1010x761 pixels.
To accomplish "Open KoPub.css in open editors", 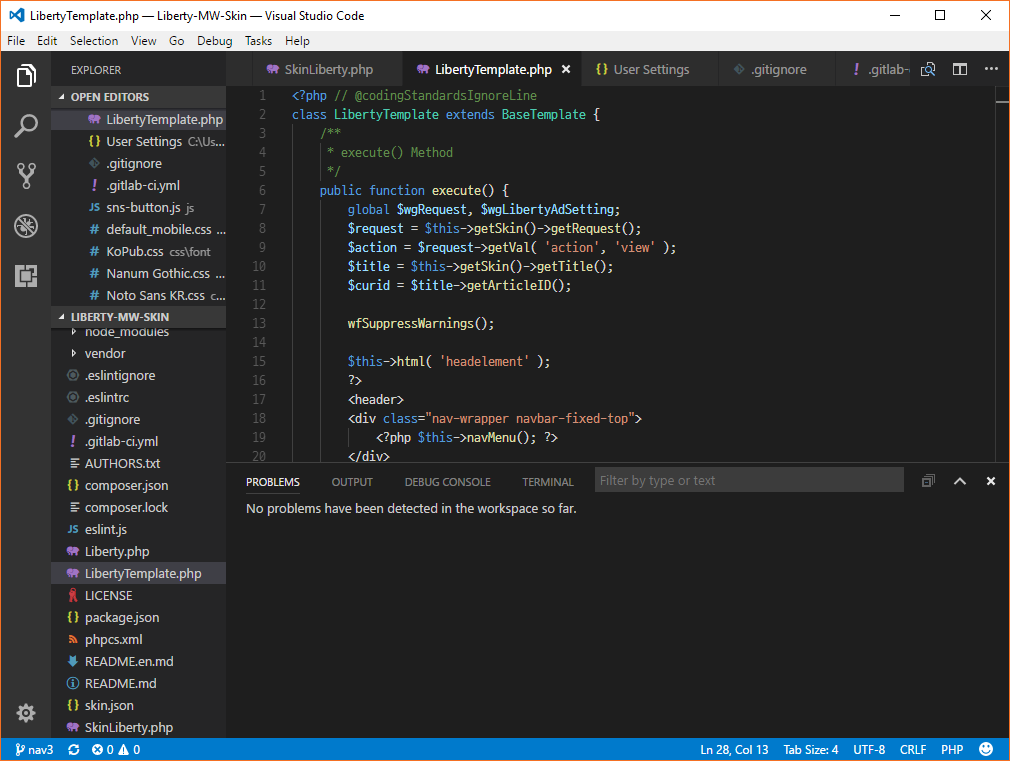I will coord(138,251).
